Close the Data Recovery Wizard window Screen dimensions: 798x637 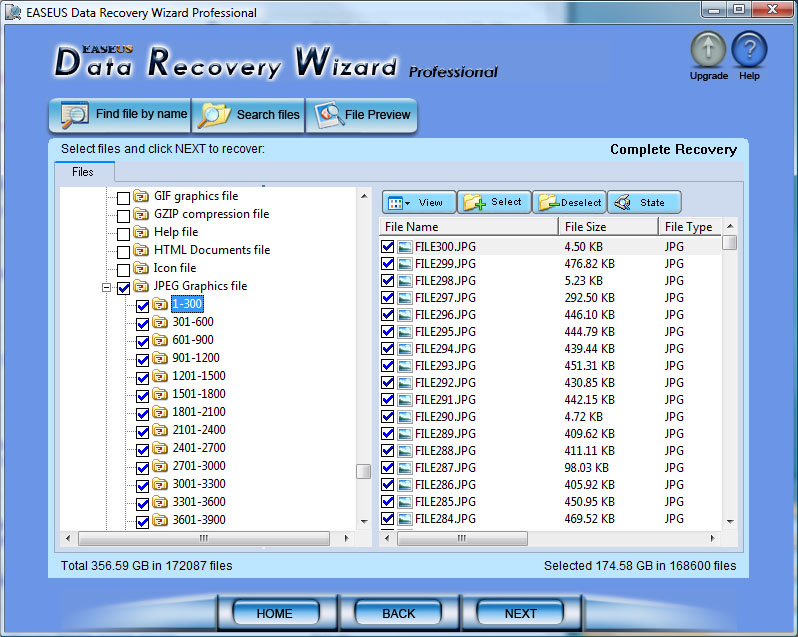tap(773, 10)
